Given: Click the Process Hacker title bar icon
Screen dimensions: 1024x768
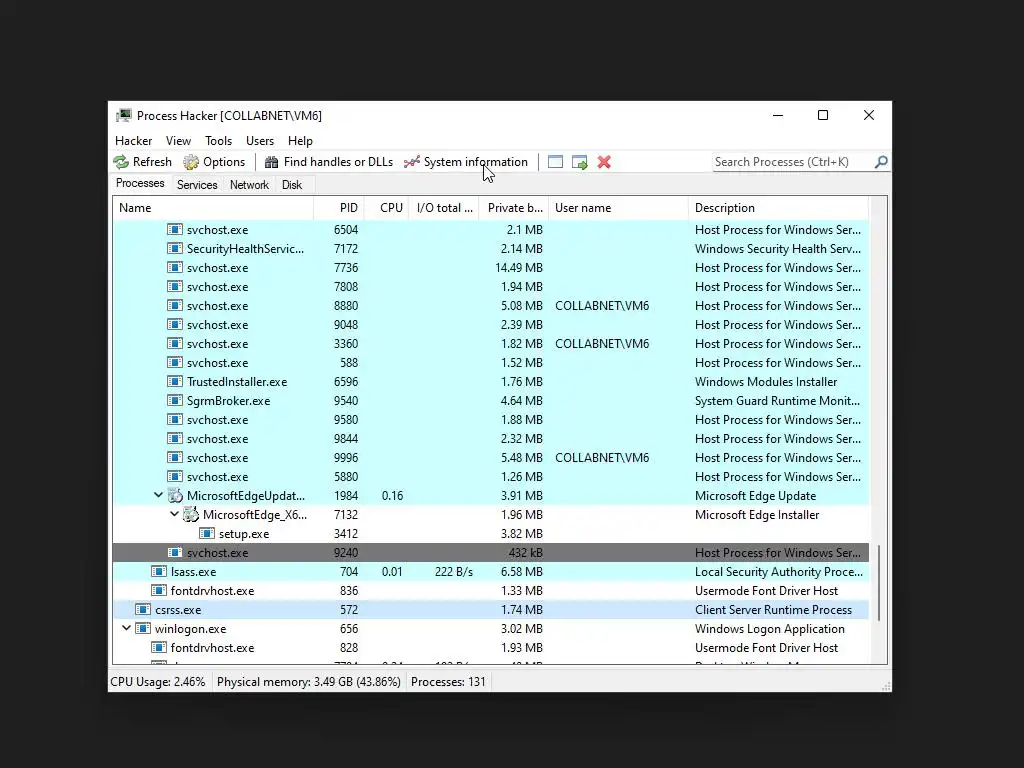Looking at the screenshot, I should (123, 116).
